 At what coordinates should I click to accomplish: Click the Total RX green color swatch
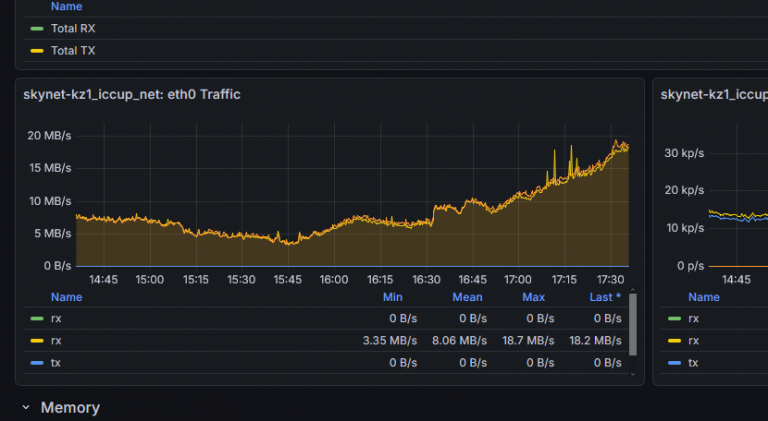coord(37,28)
